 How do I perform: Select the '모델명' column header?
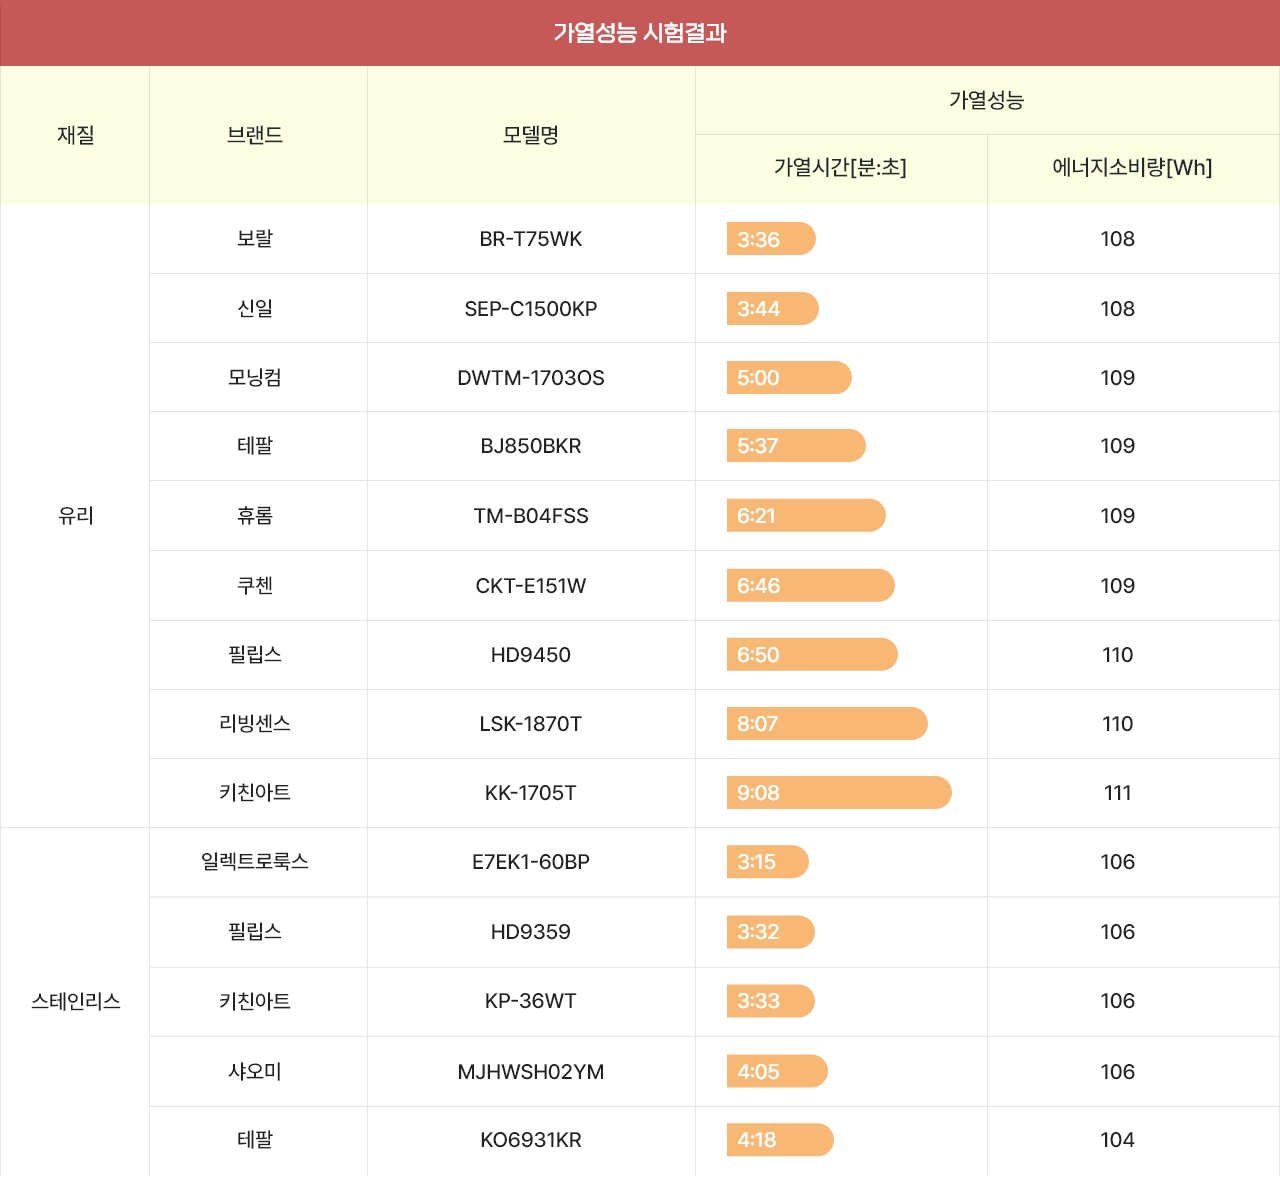coord(531,135)
